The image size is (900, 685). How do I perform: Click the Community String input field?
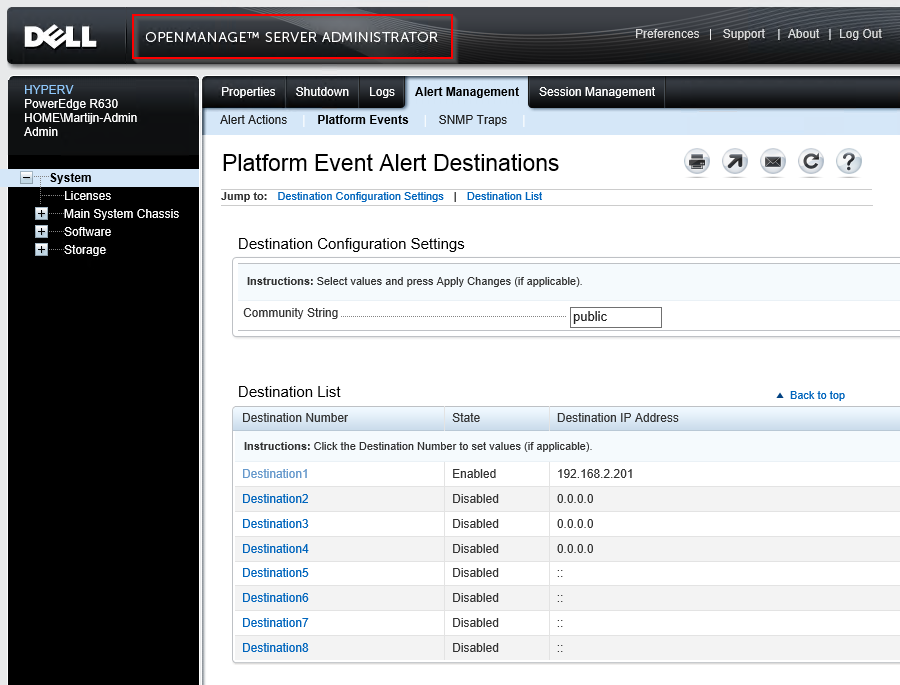pos(615,317)
